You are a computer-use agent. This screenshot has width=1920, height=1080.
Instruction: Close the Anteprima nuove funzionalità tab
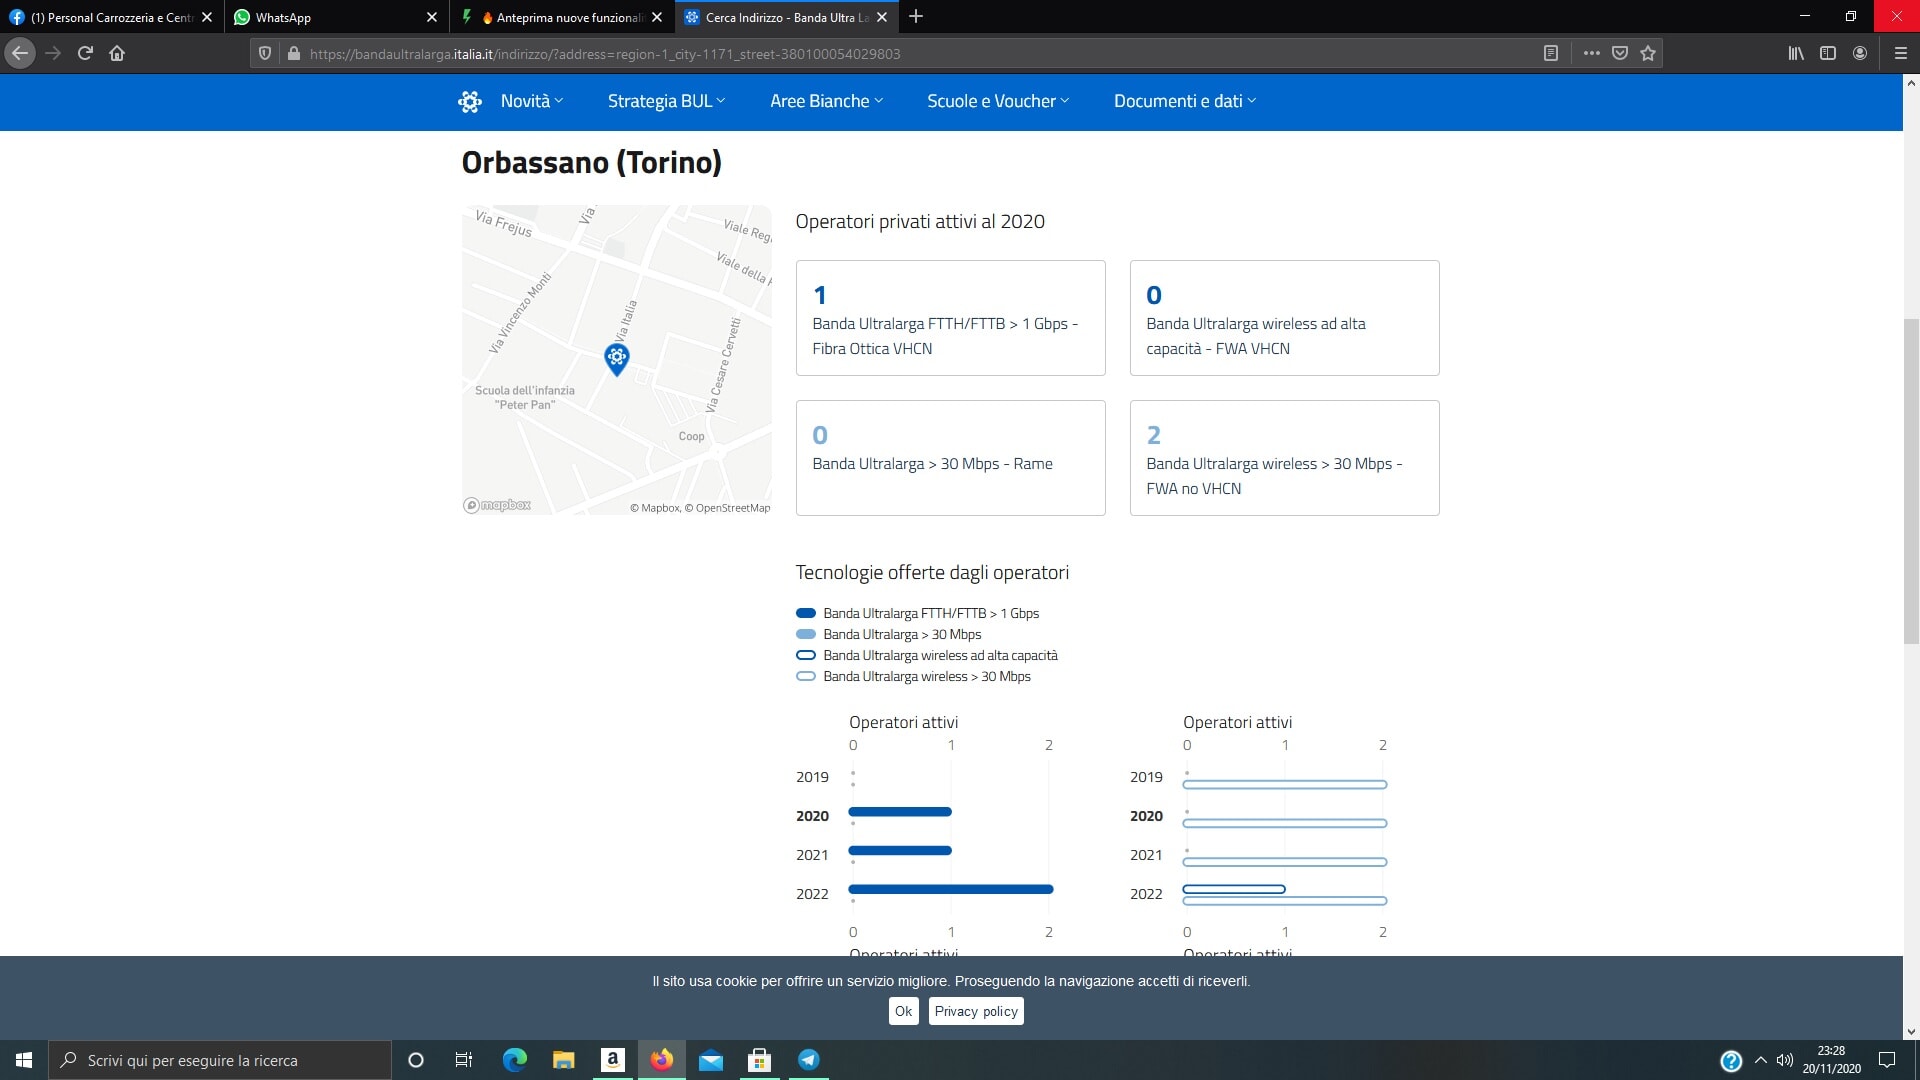tap(657, 17)
